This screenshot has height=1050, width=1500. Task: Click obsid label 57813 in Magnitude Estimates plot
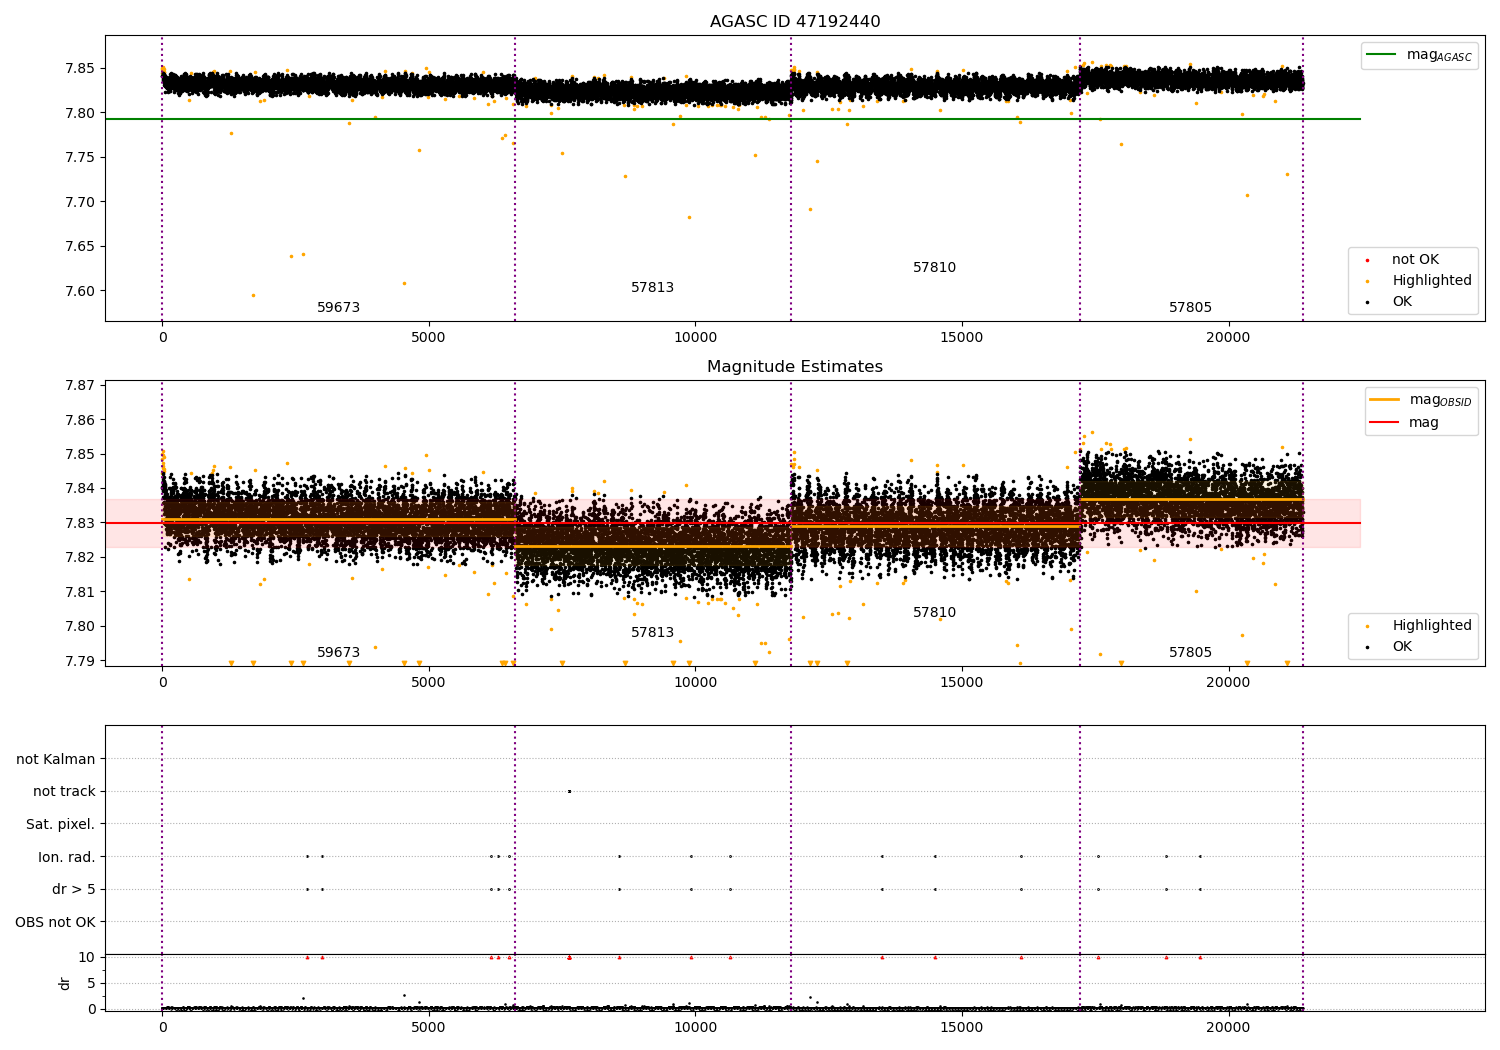(652, 633)
